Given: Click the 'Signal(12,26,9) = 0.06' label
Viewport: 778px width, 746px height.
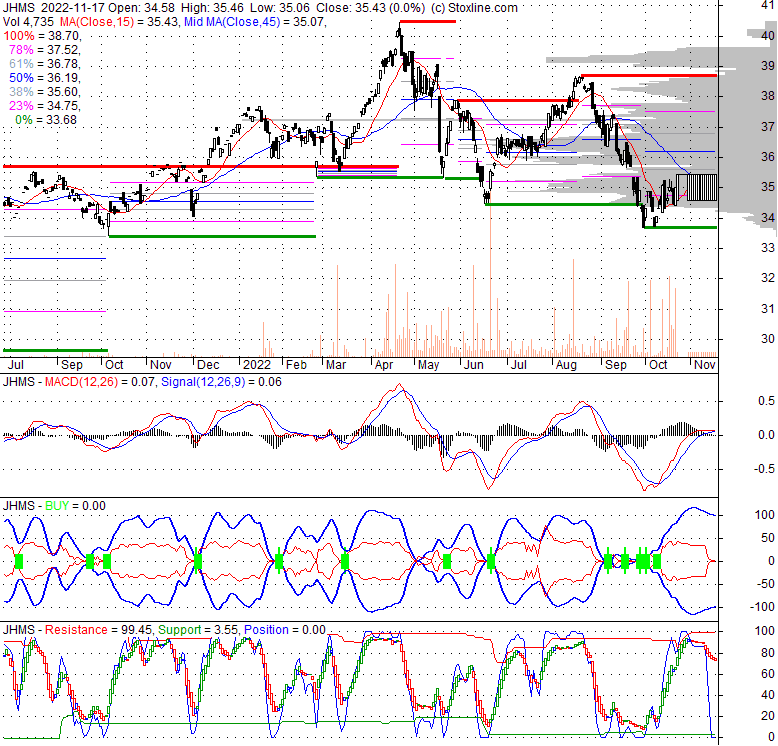Looking at the screenshot, I should coord(221,382).
